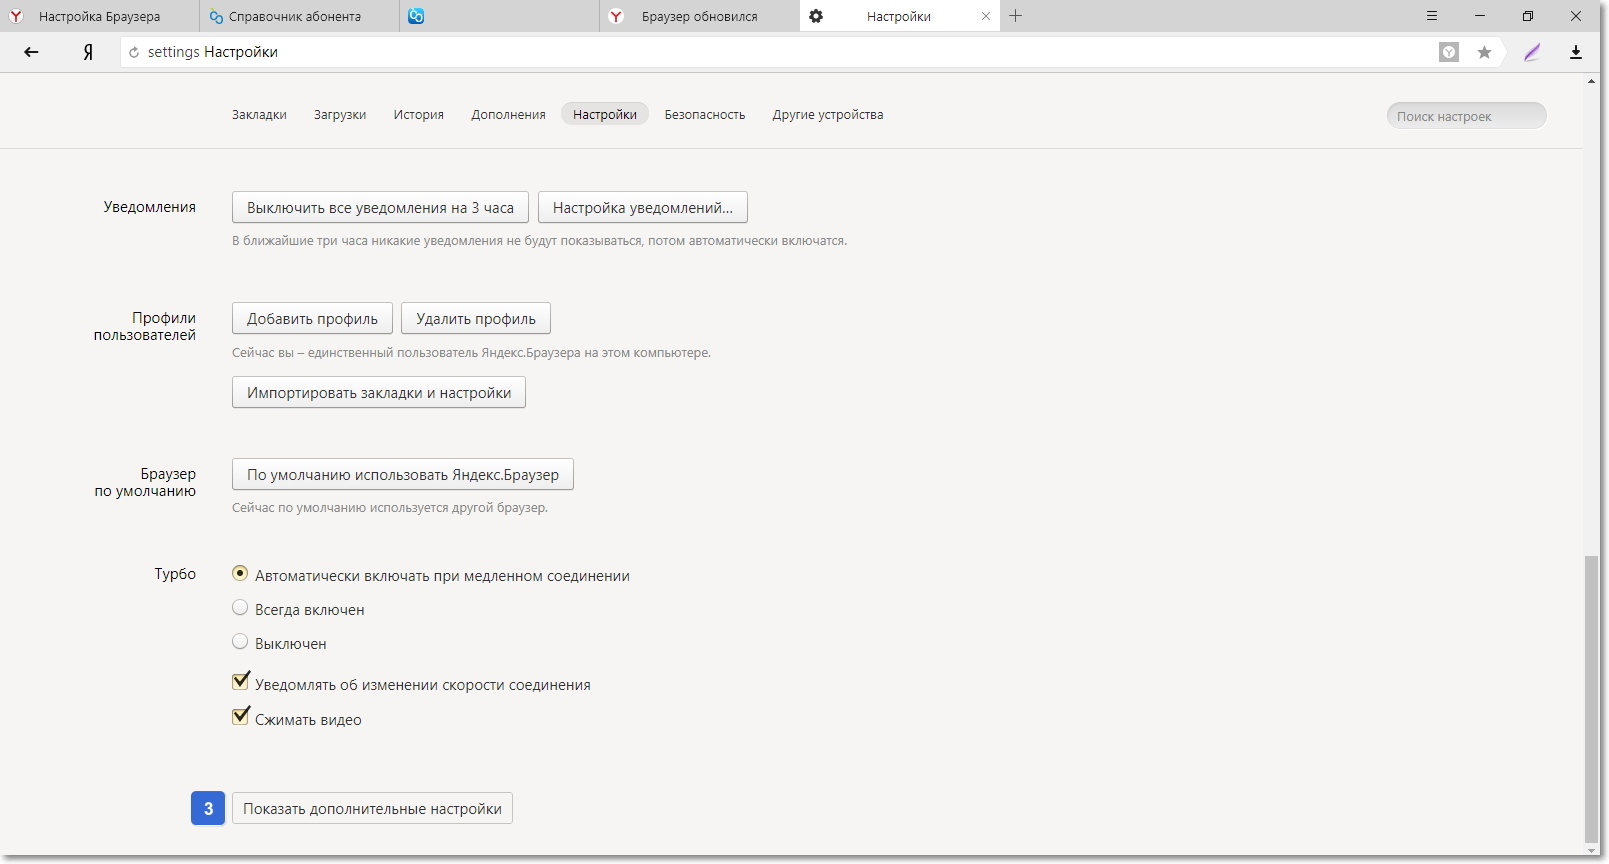This screenshot has width=1609, height=864.
Task: Click the Удалить профиль button
Action: click(476, 319)
